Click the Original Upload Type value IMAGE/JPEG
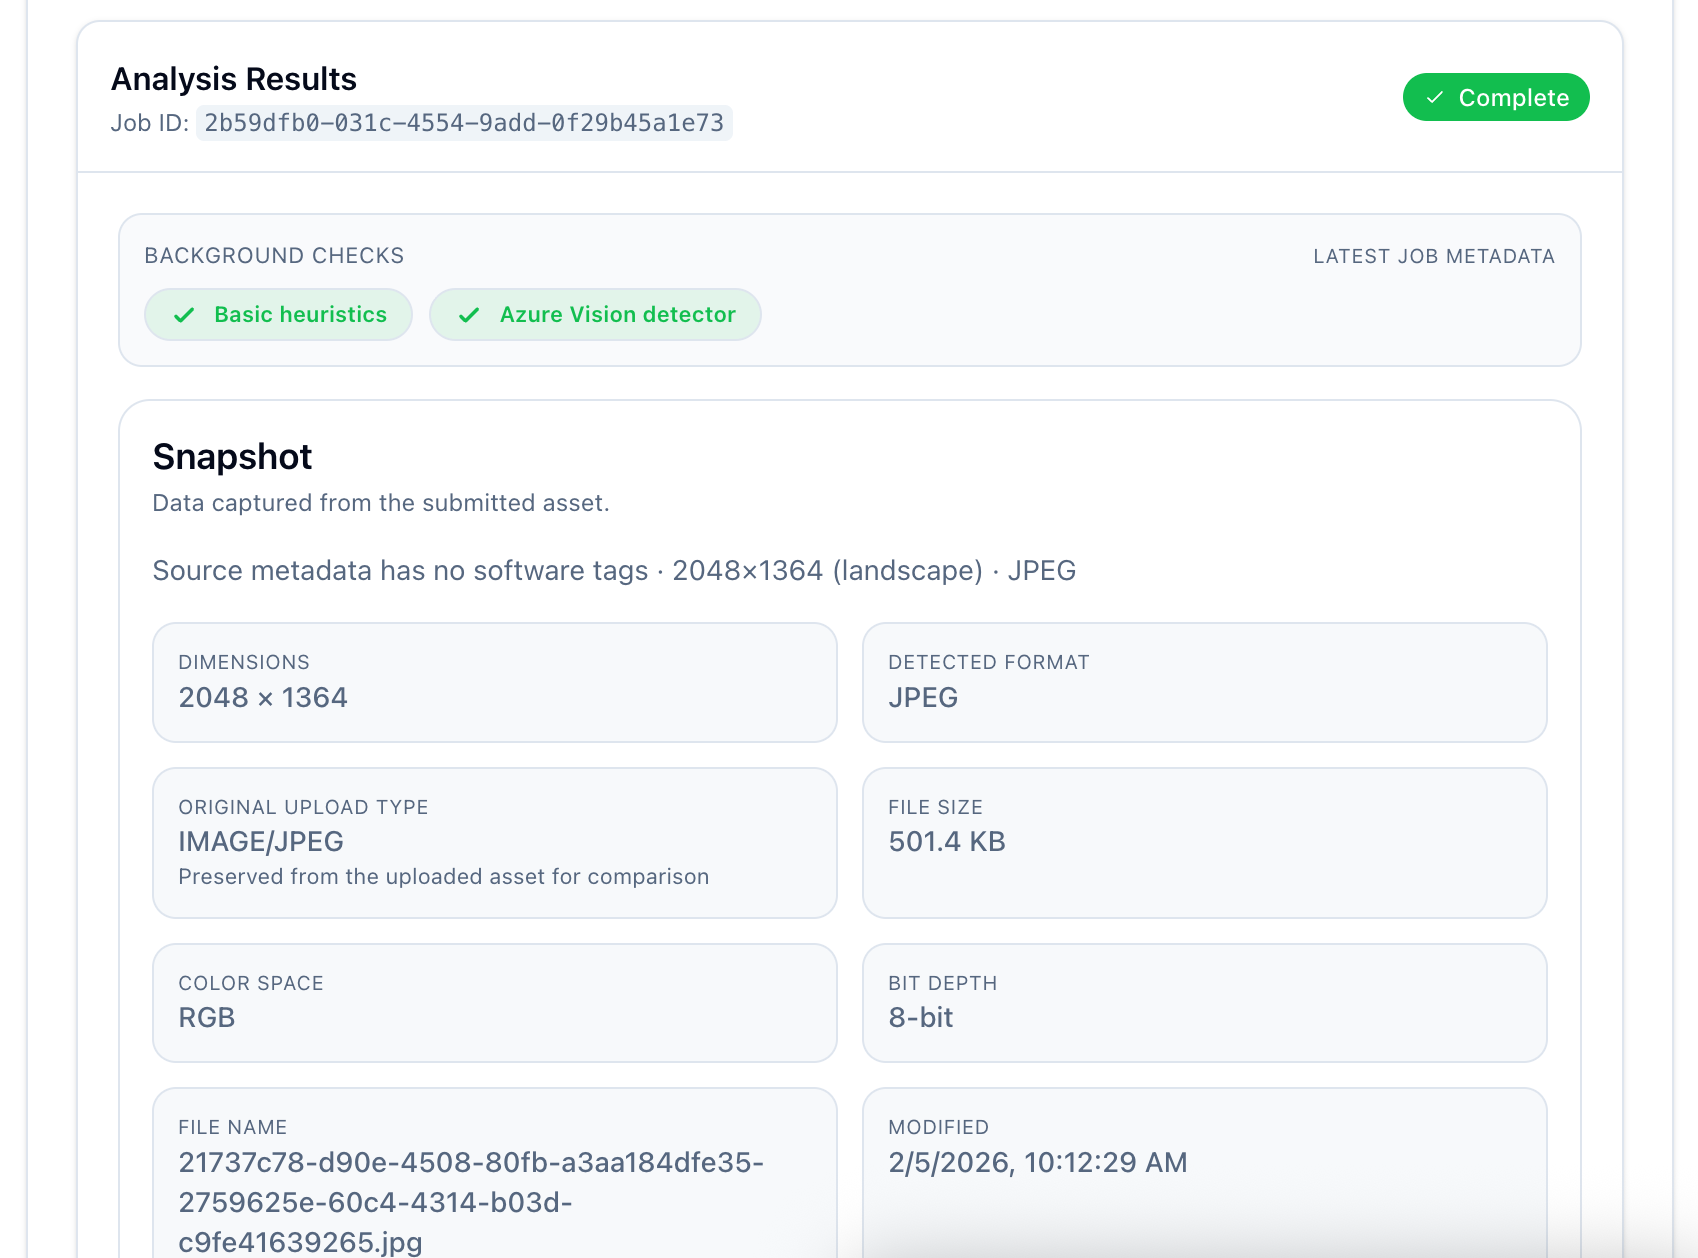Viewport: 1698px width, 1258px height. coord(261,842)
